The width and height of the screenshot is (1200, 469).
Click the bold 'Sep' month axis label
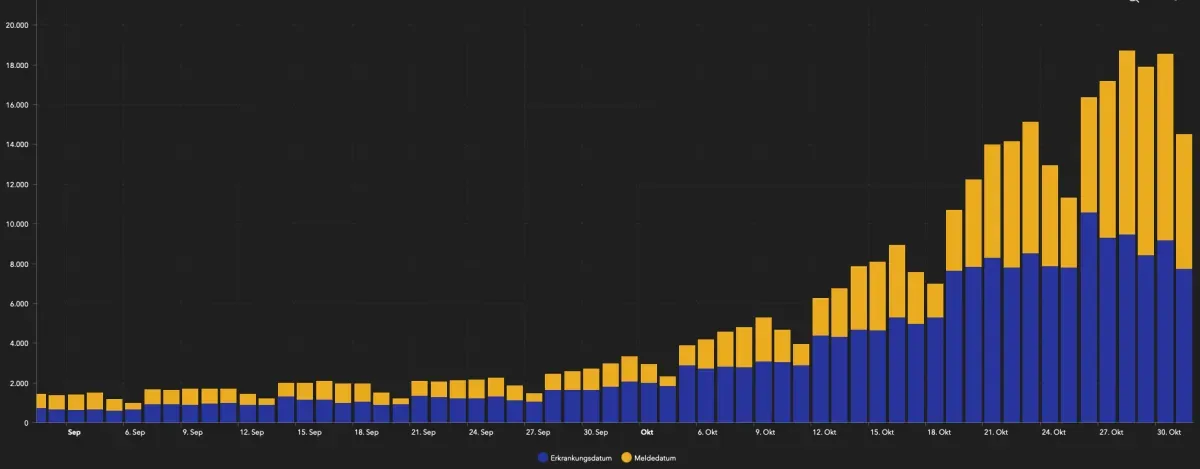[74, 433]
